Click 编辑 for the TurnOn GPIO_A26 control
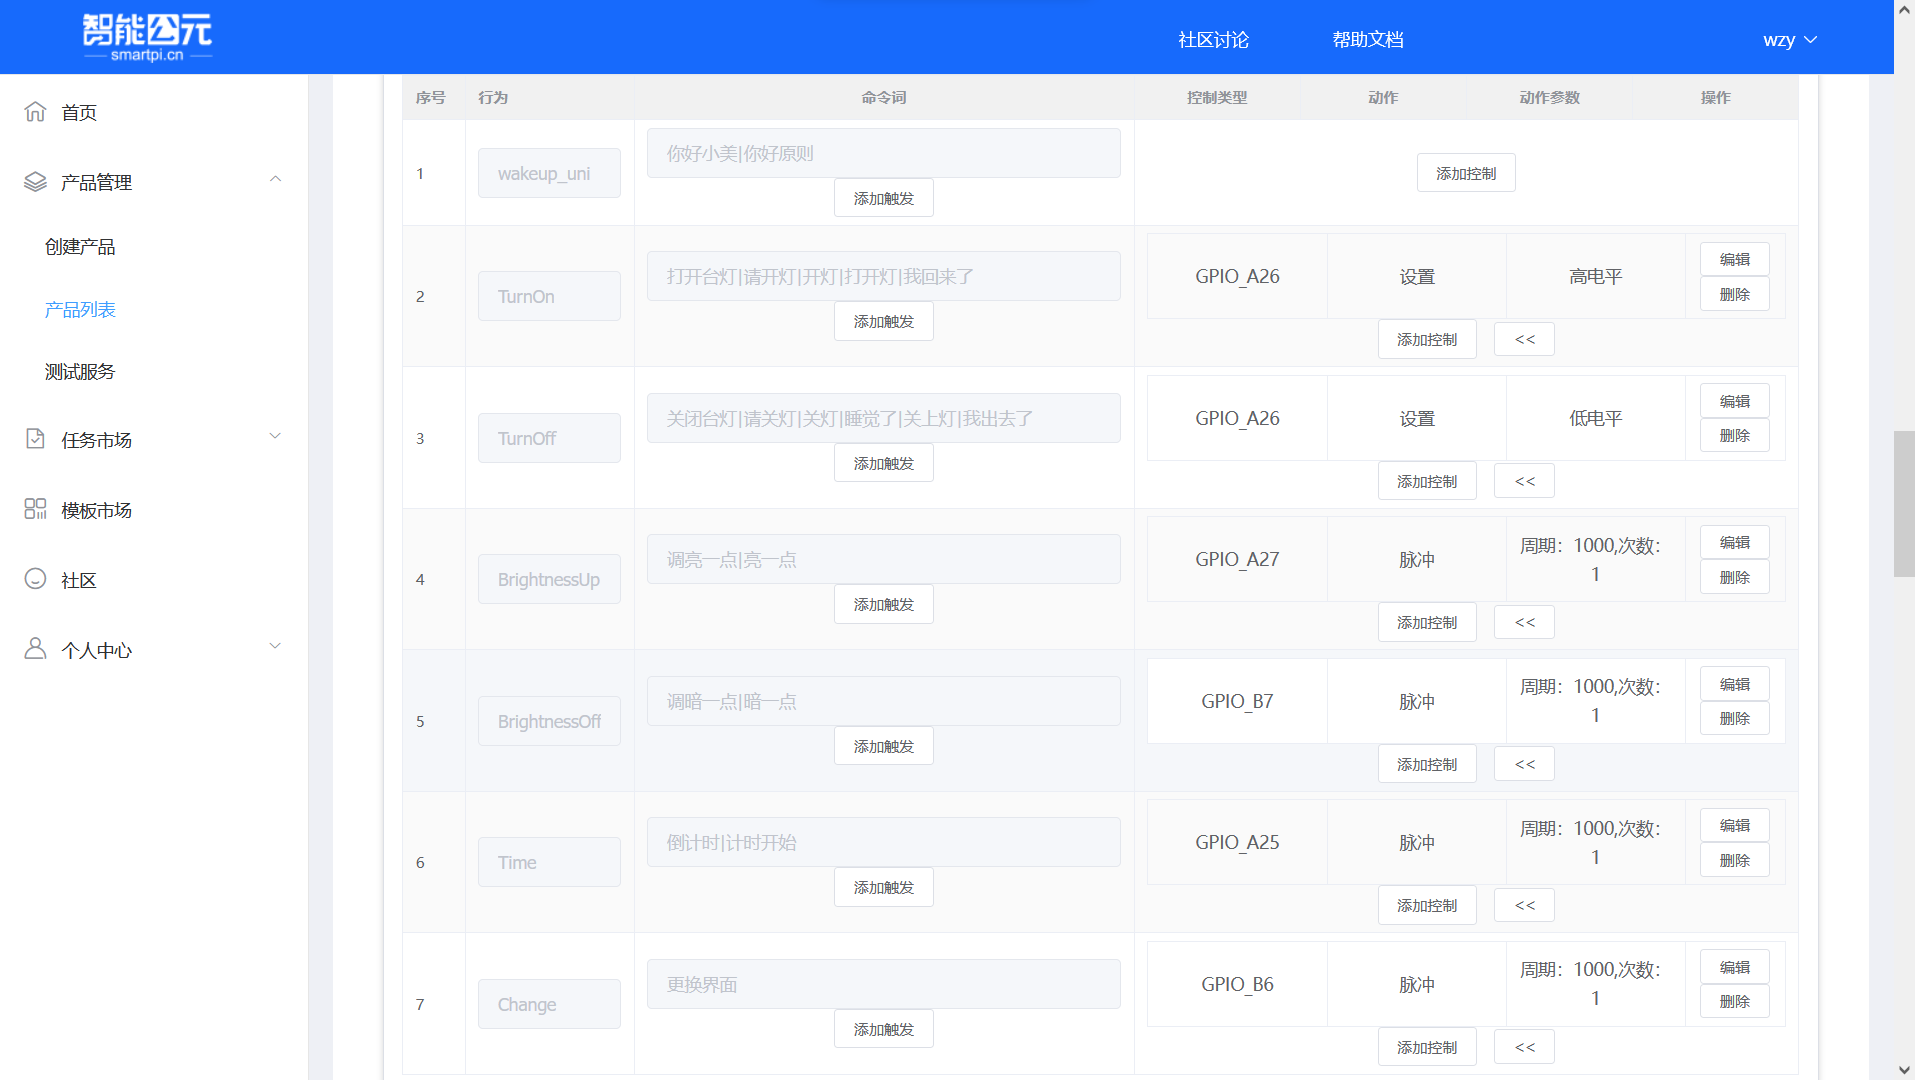The image size is (1915, 1080). [x=1735, y=259]
